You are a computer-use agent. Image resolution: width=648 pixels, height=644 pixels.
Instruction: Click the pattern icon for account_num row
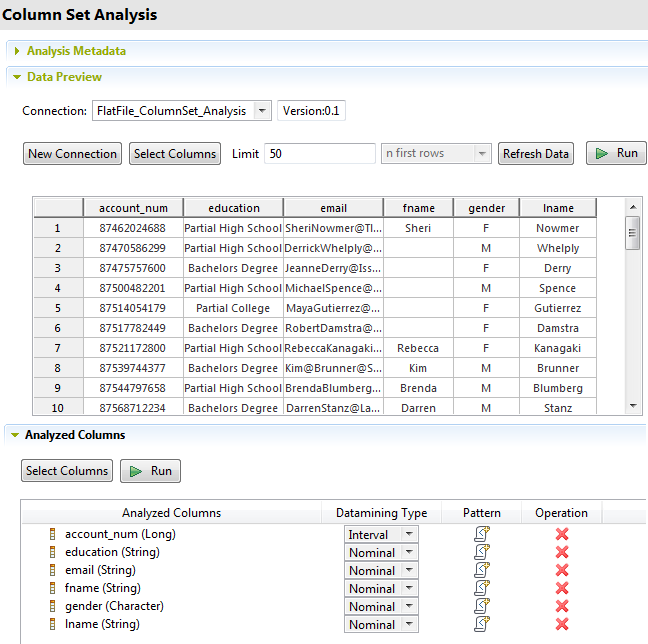tap(482, 534)
